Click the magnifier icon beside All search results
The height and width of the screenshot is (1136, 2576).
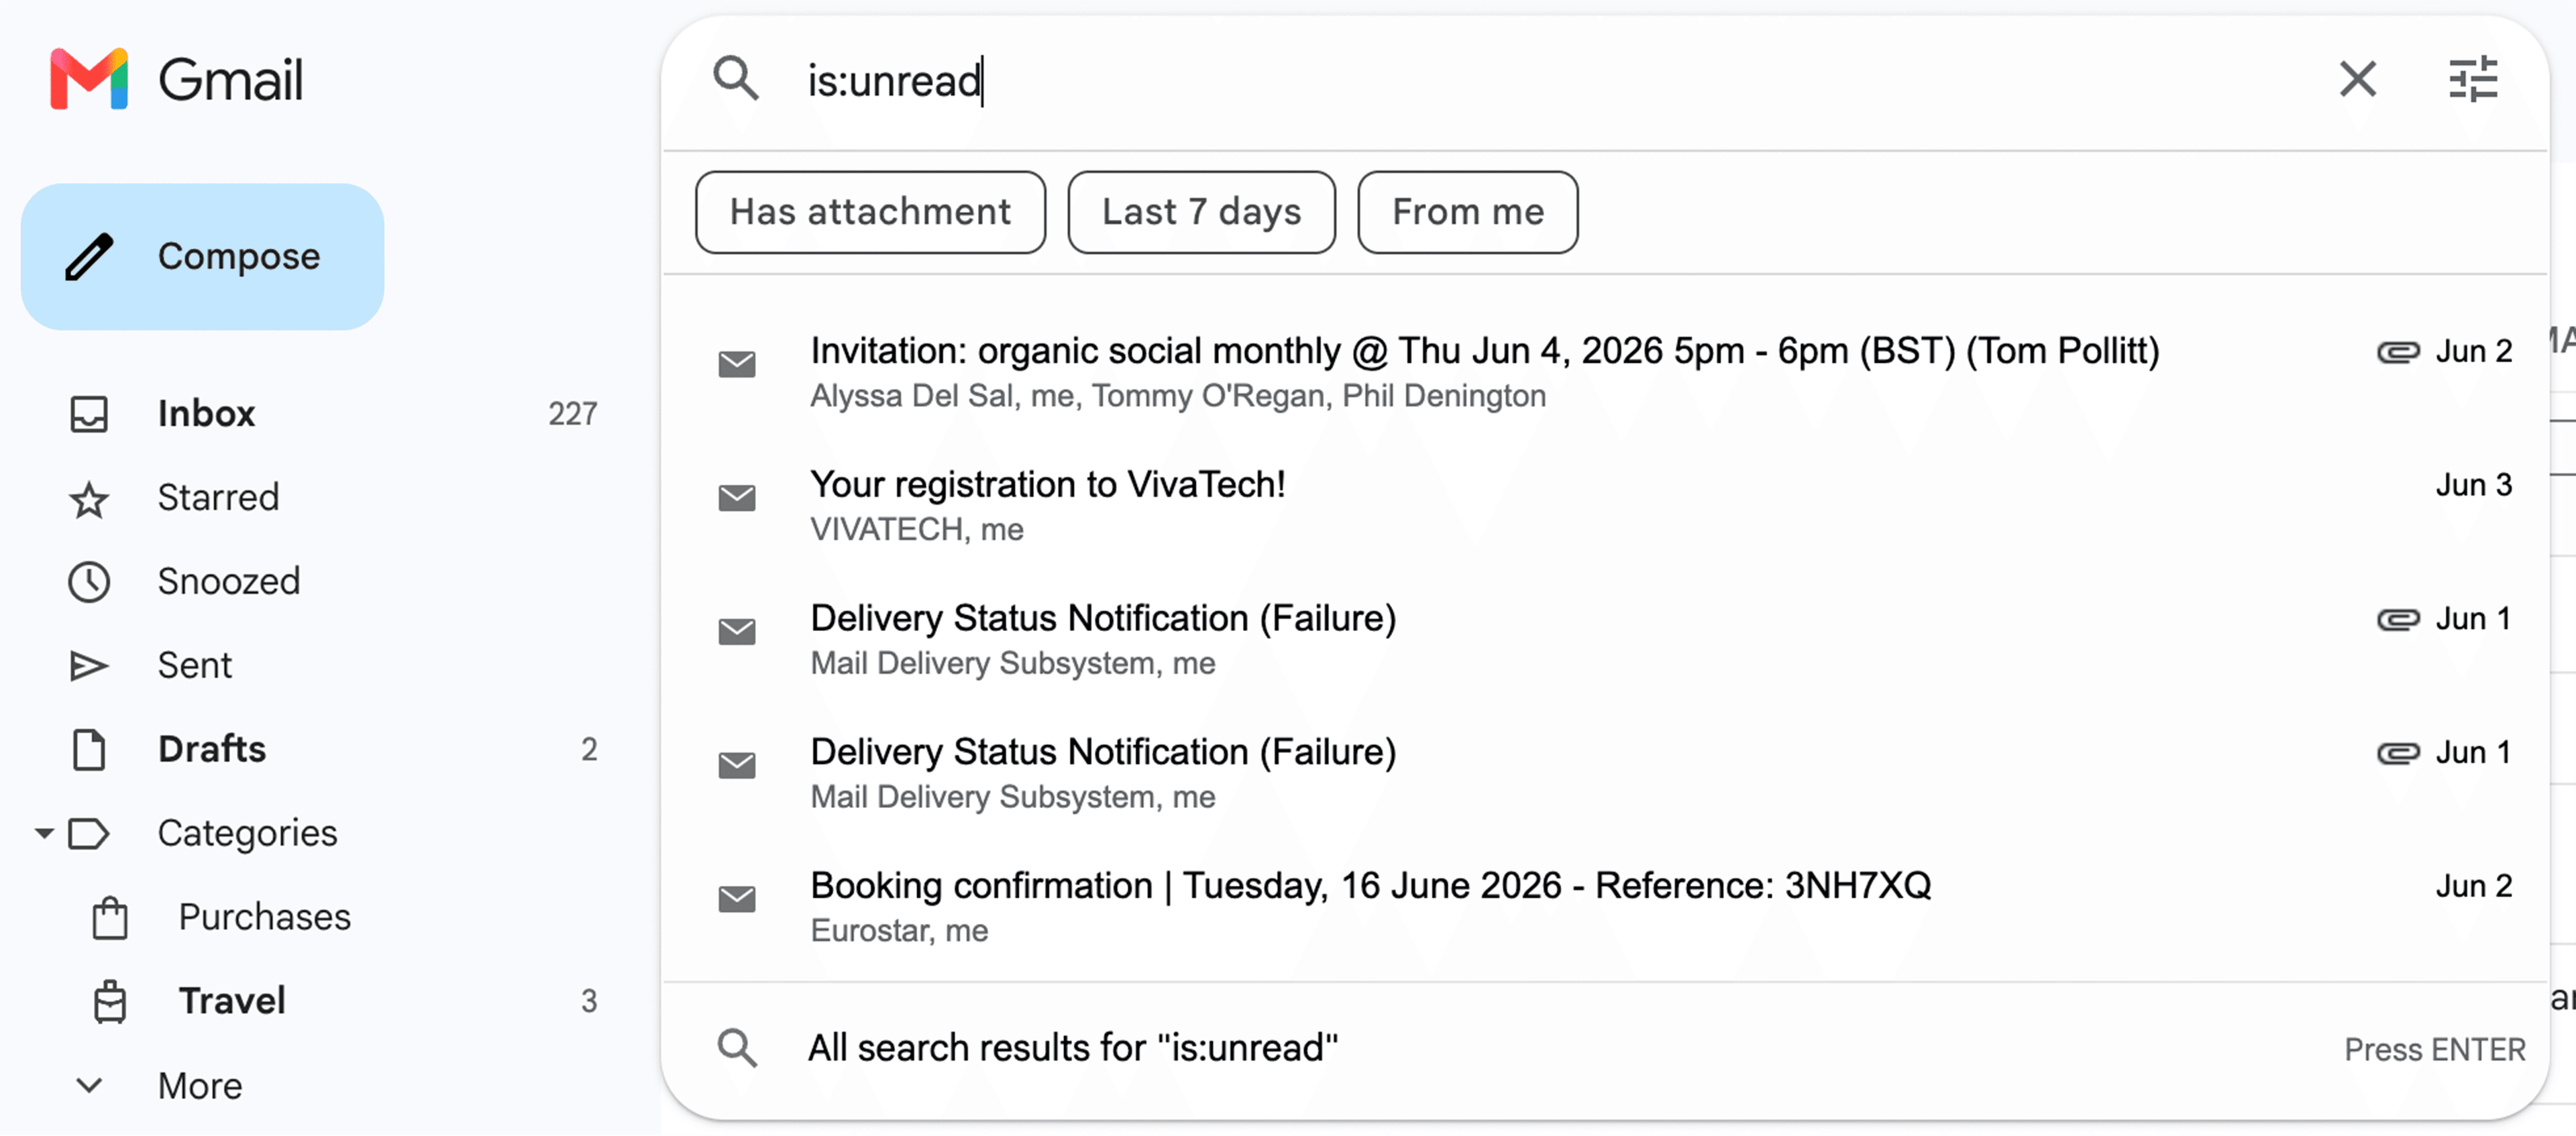[x=737, y=1049]
